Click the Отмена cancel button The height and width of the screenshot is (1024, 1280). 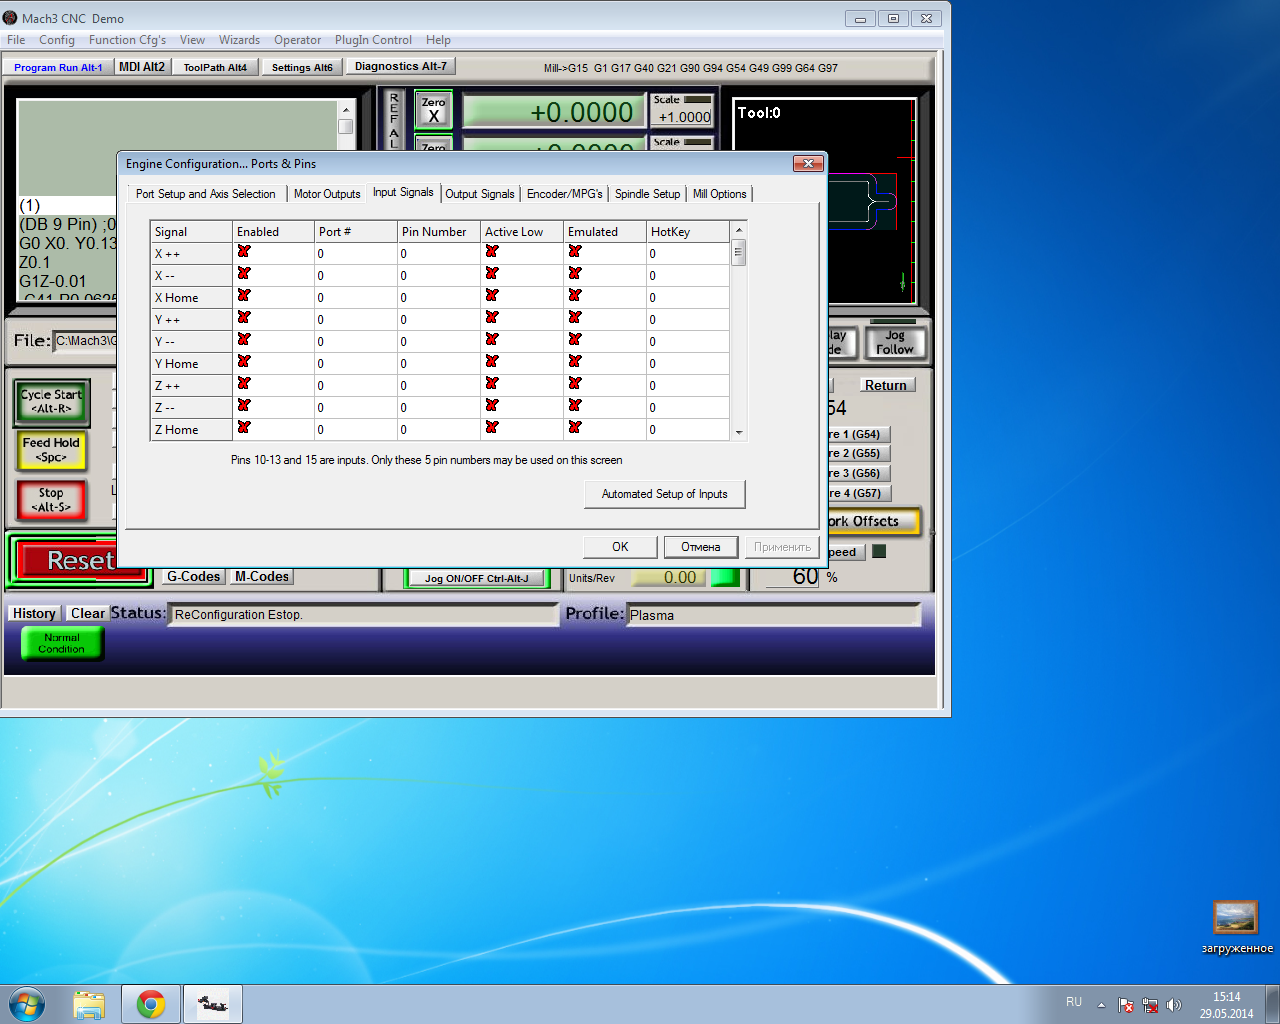tap(701, 547)
